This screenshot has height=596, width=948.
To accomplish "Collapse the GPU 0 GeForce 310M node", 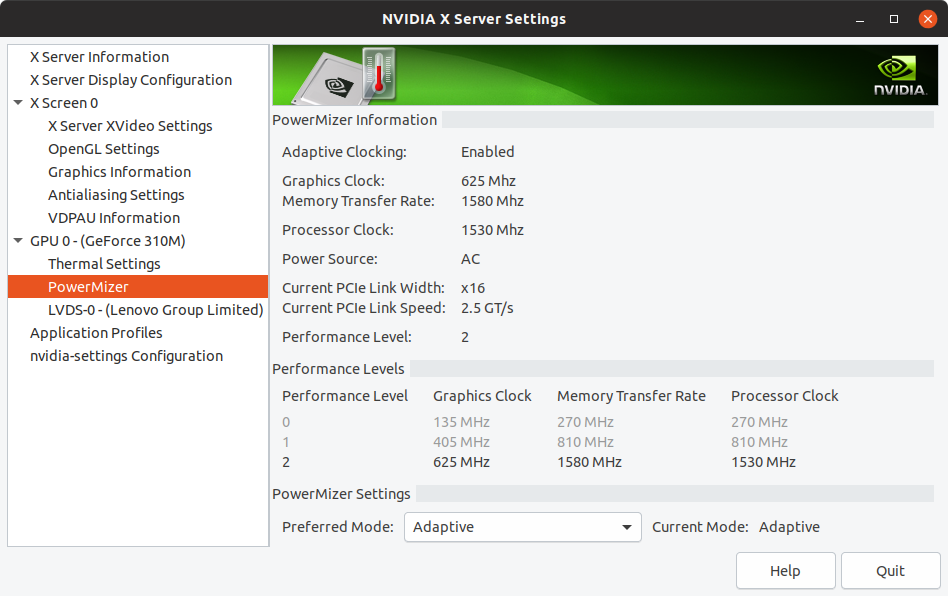I will [x=18, y=241].
